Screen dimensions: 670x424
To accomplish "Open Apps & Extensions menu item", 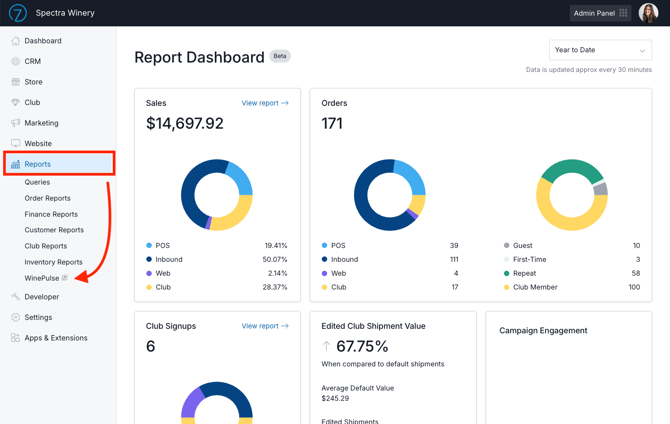I will 55,338.
